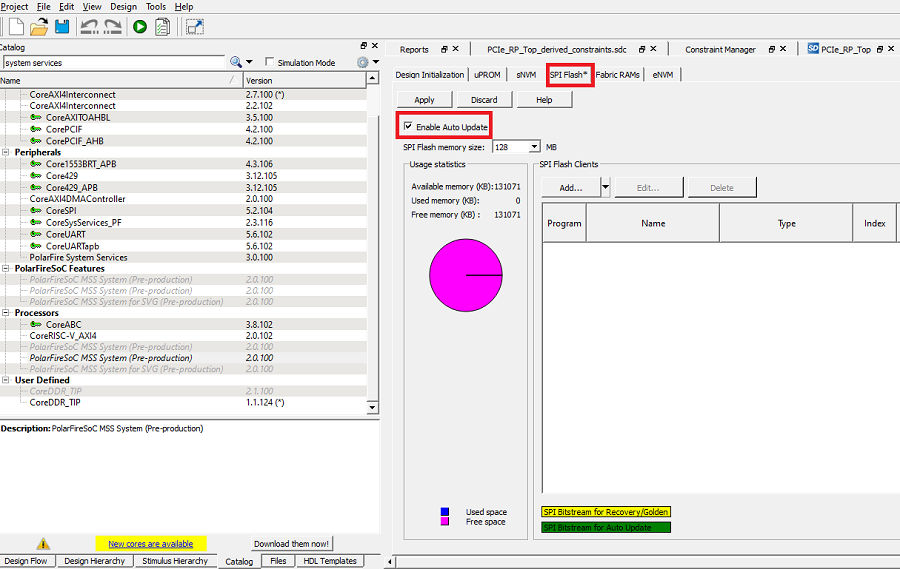Click the Undo arrow icon
The width and height of the screenshot is (900, 569).
[x=89, y=27]
